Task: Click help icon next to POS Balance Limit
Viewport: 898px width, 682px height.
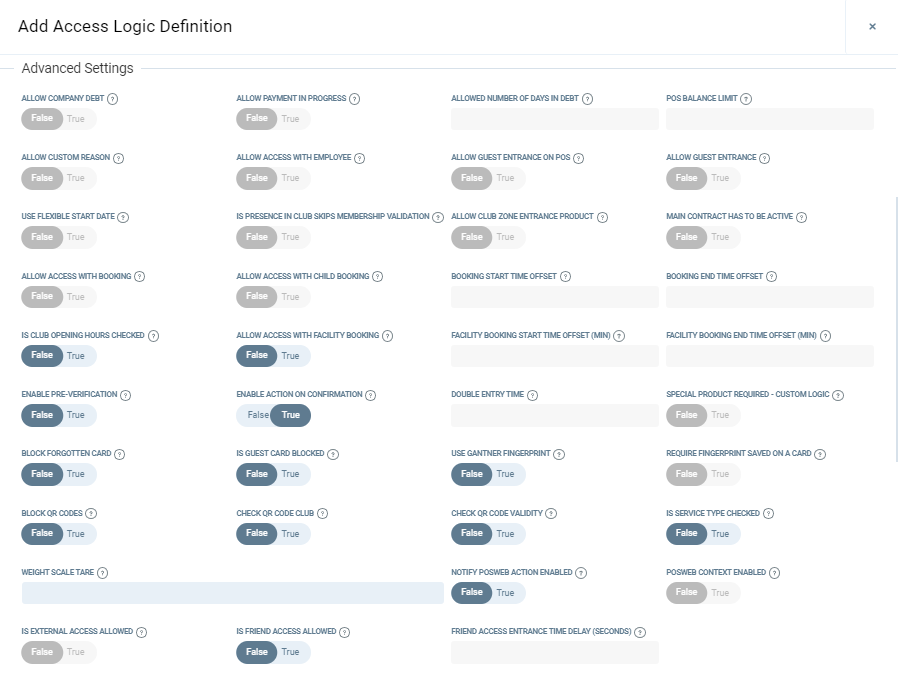Action: click(x=746, y=99)
